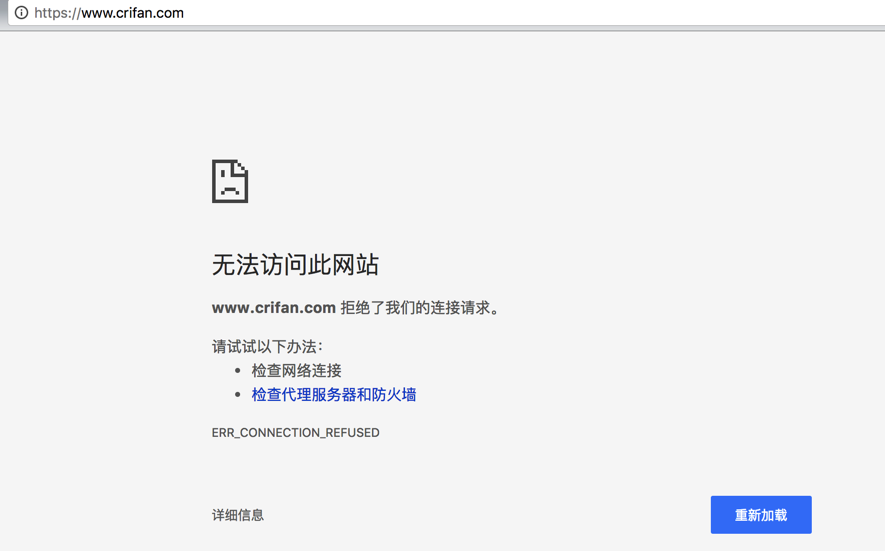Click the 重新加载 reload button
This screenshot has width=885, height=551.
[761, 515]
